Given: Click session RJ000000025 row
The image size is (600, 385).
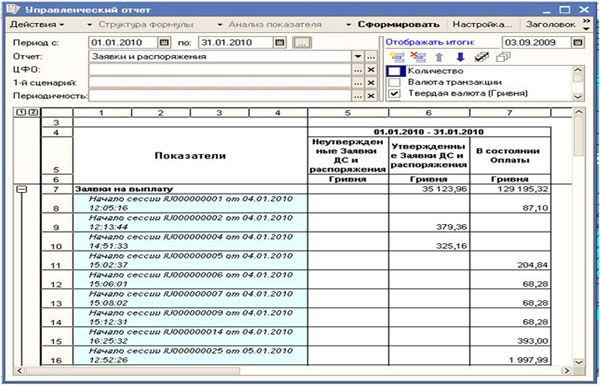Looking at the screenshot, I should point(190,356).
